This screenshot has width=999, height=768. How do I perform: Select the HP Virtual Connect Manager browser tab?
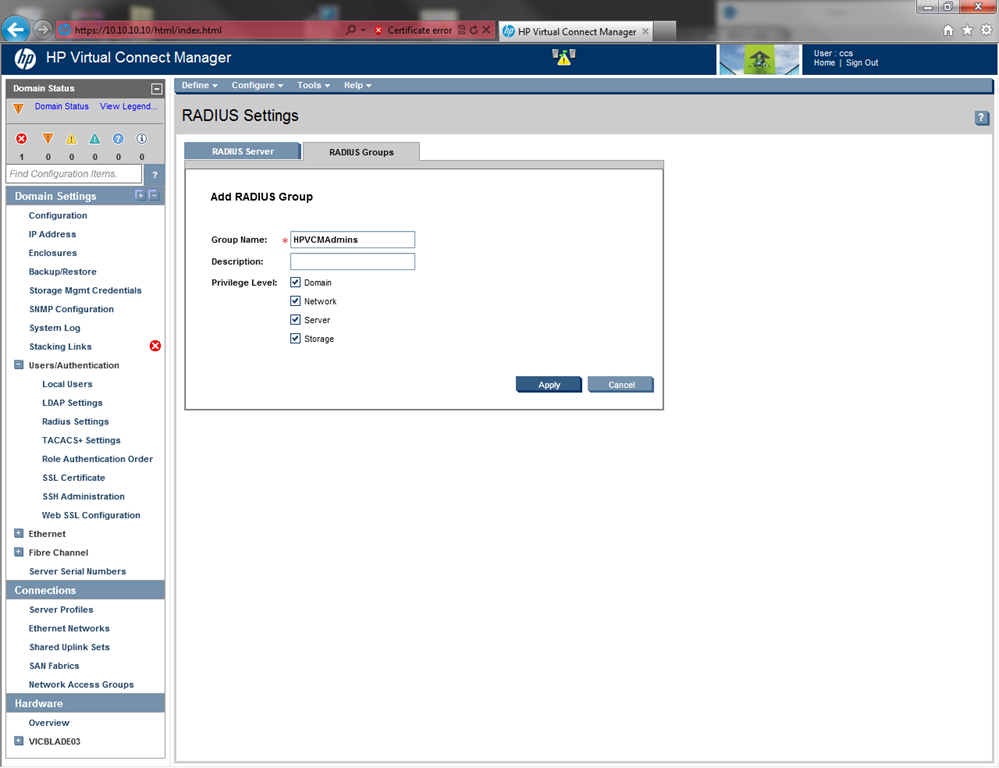point(575,31)
